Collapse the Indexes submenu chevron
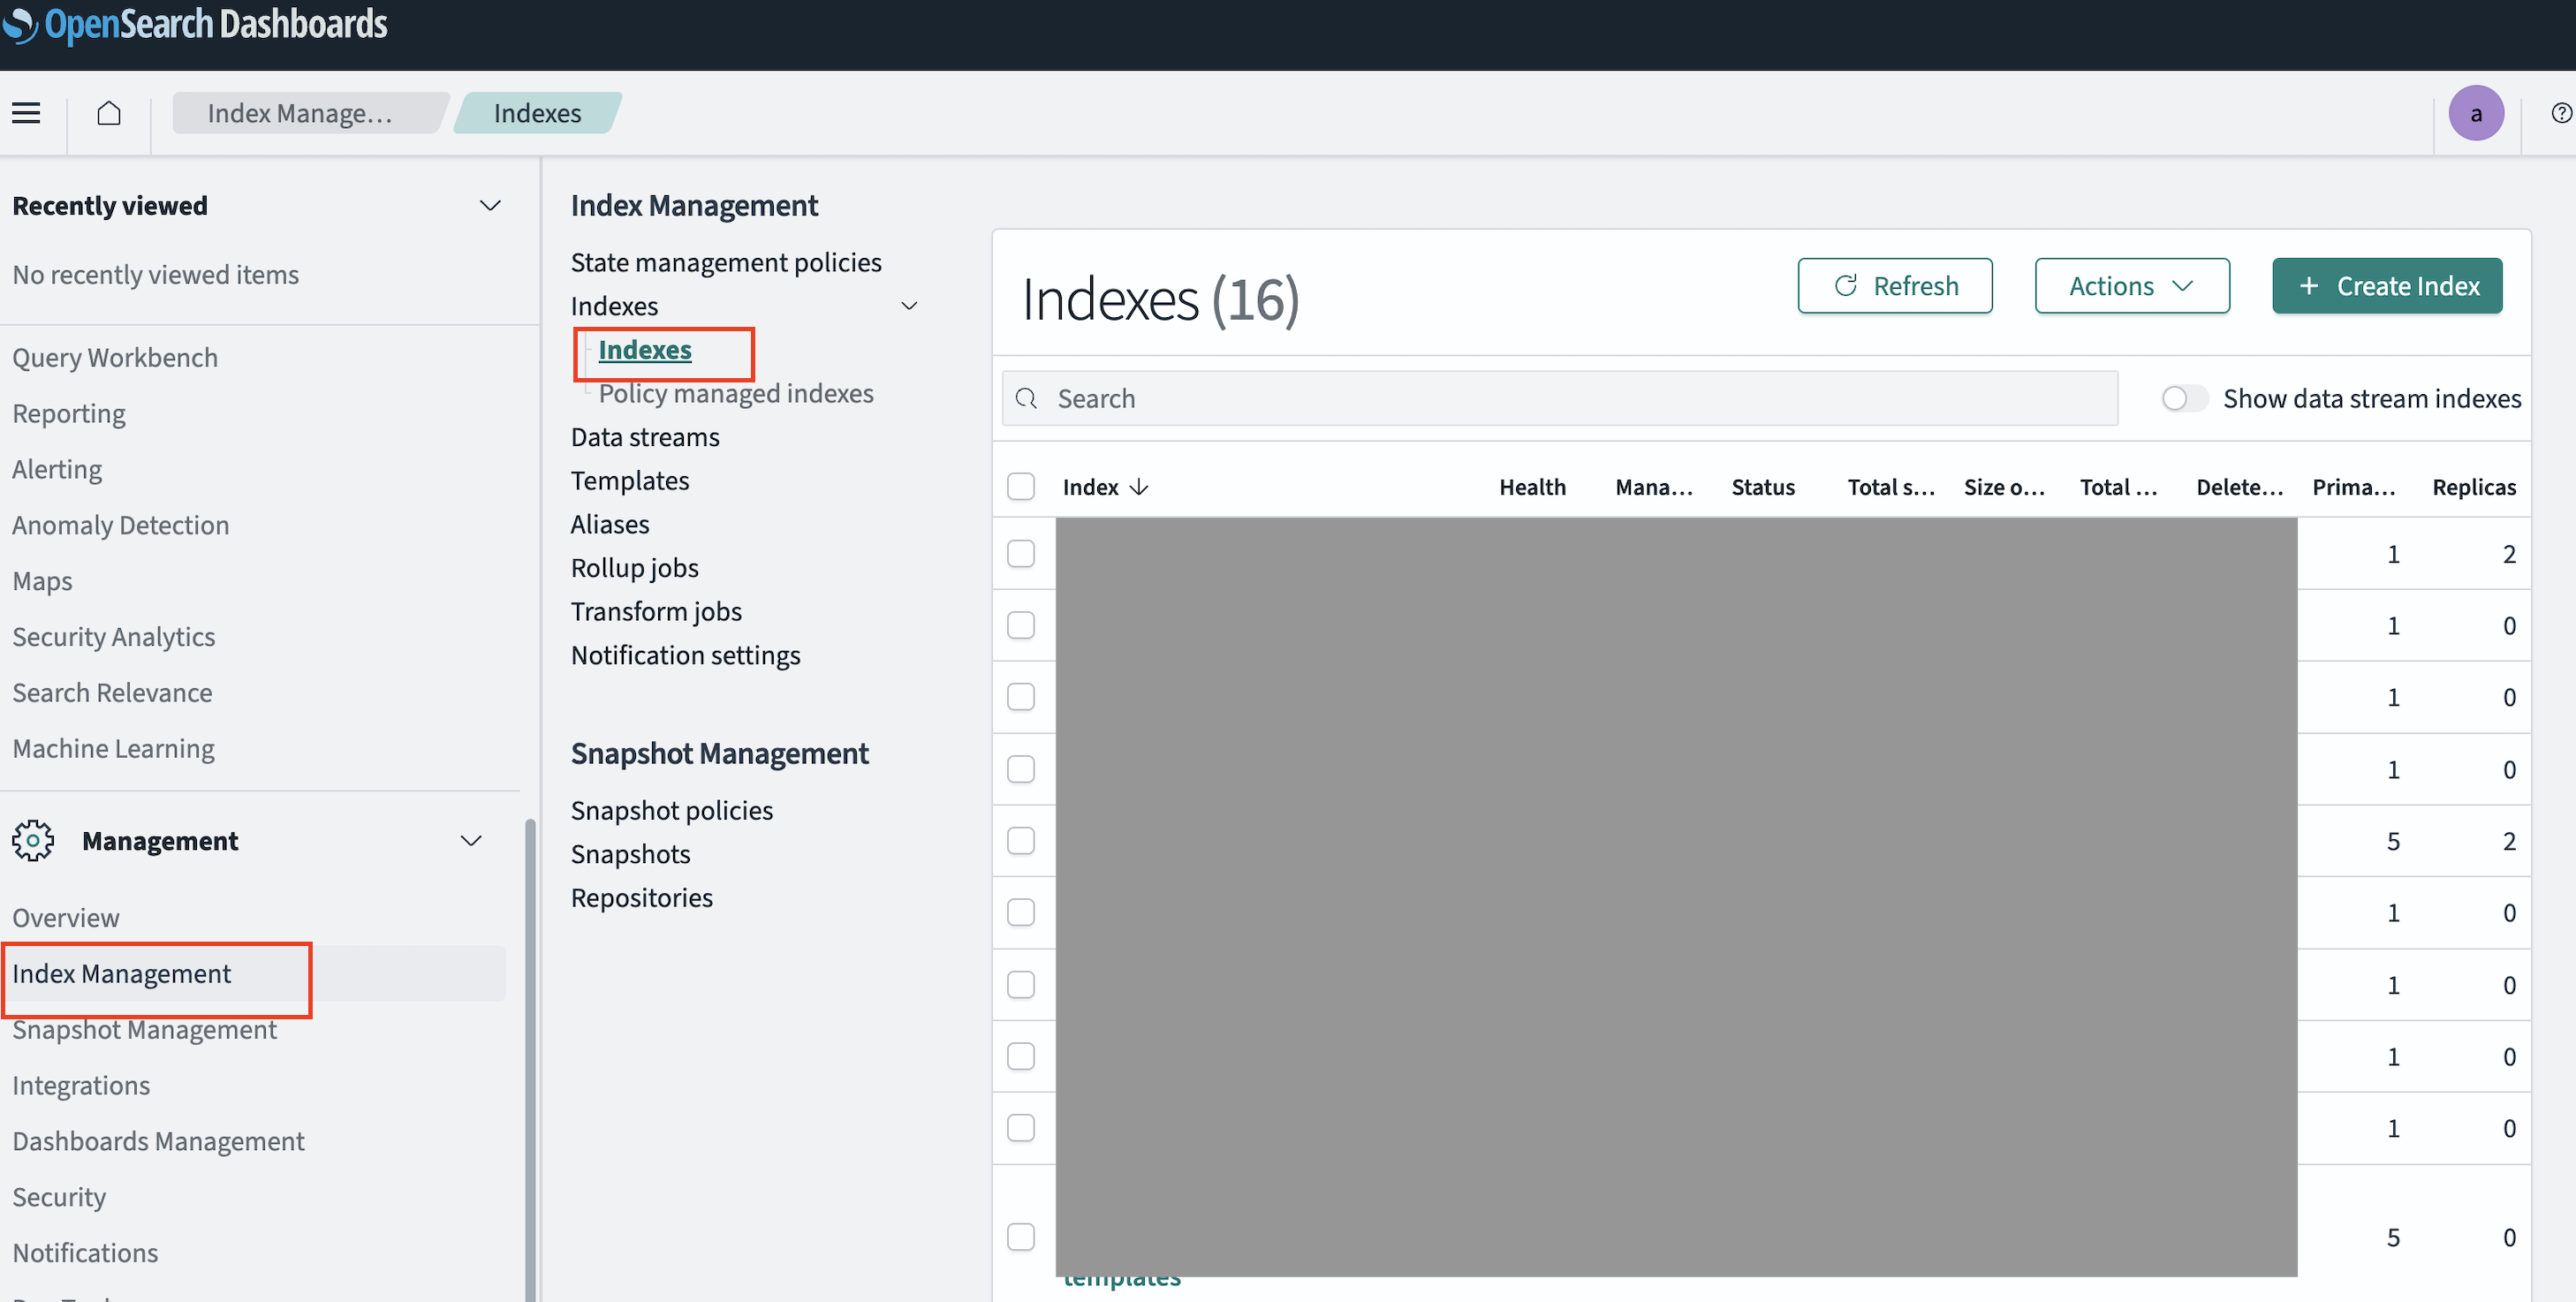The height and width of the screenshot is (1302, 2576). click(x=909, y=306)
